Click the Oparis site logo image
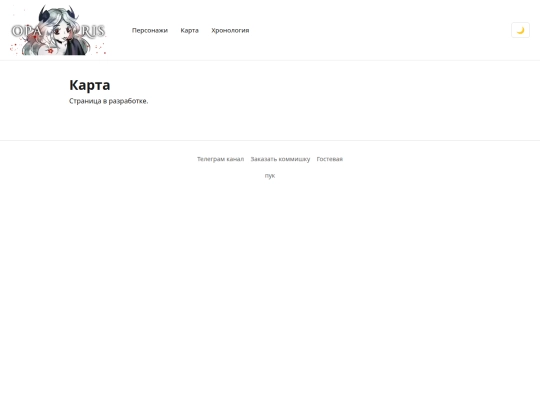 [58, 30]
